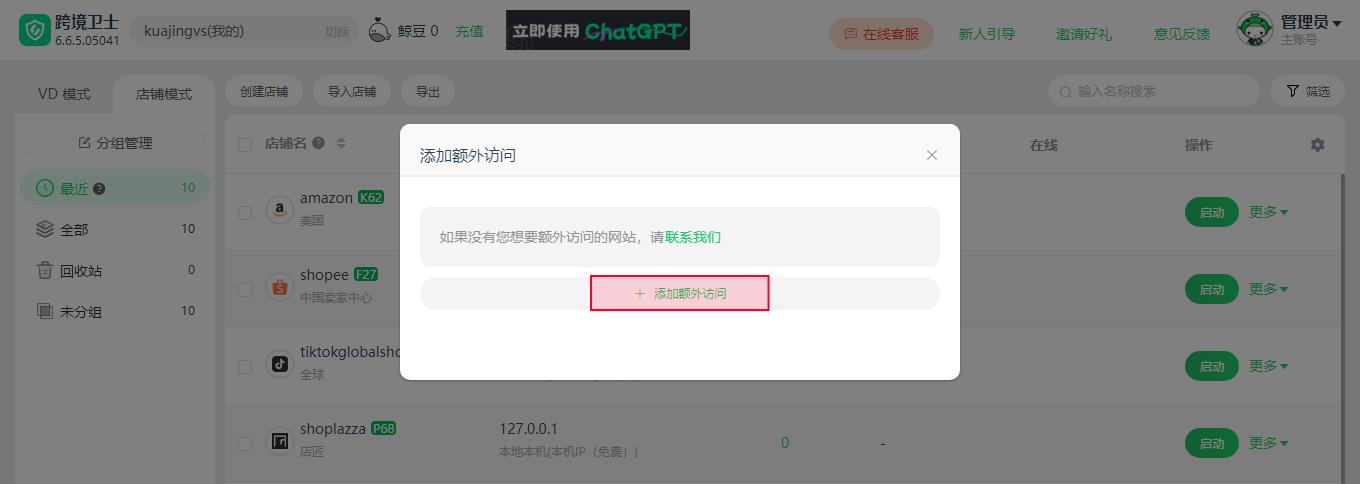The width and height of the screenshot is (1360, 484).
Task: Click the shopee store logo icon
Action: [280, 288]
